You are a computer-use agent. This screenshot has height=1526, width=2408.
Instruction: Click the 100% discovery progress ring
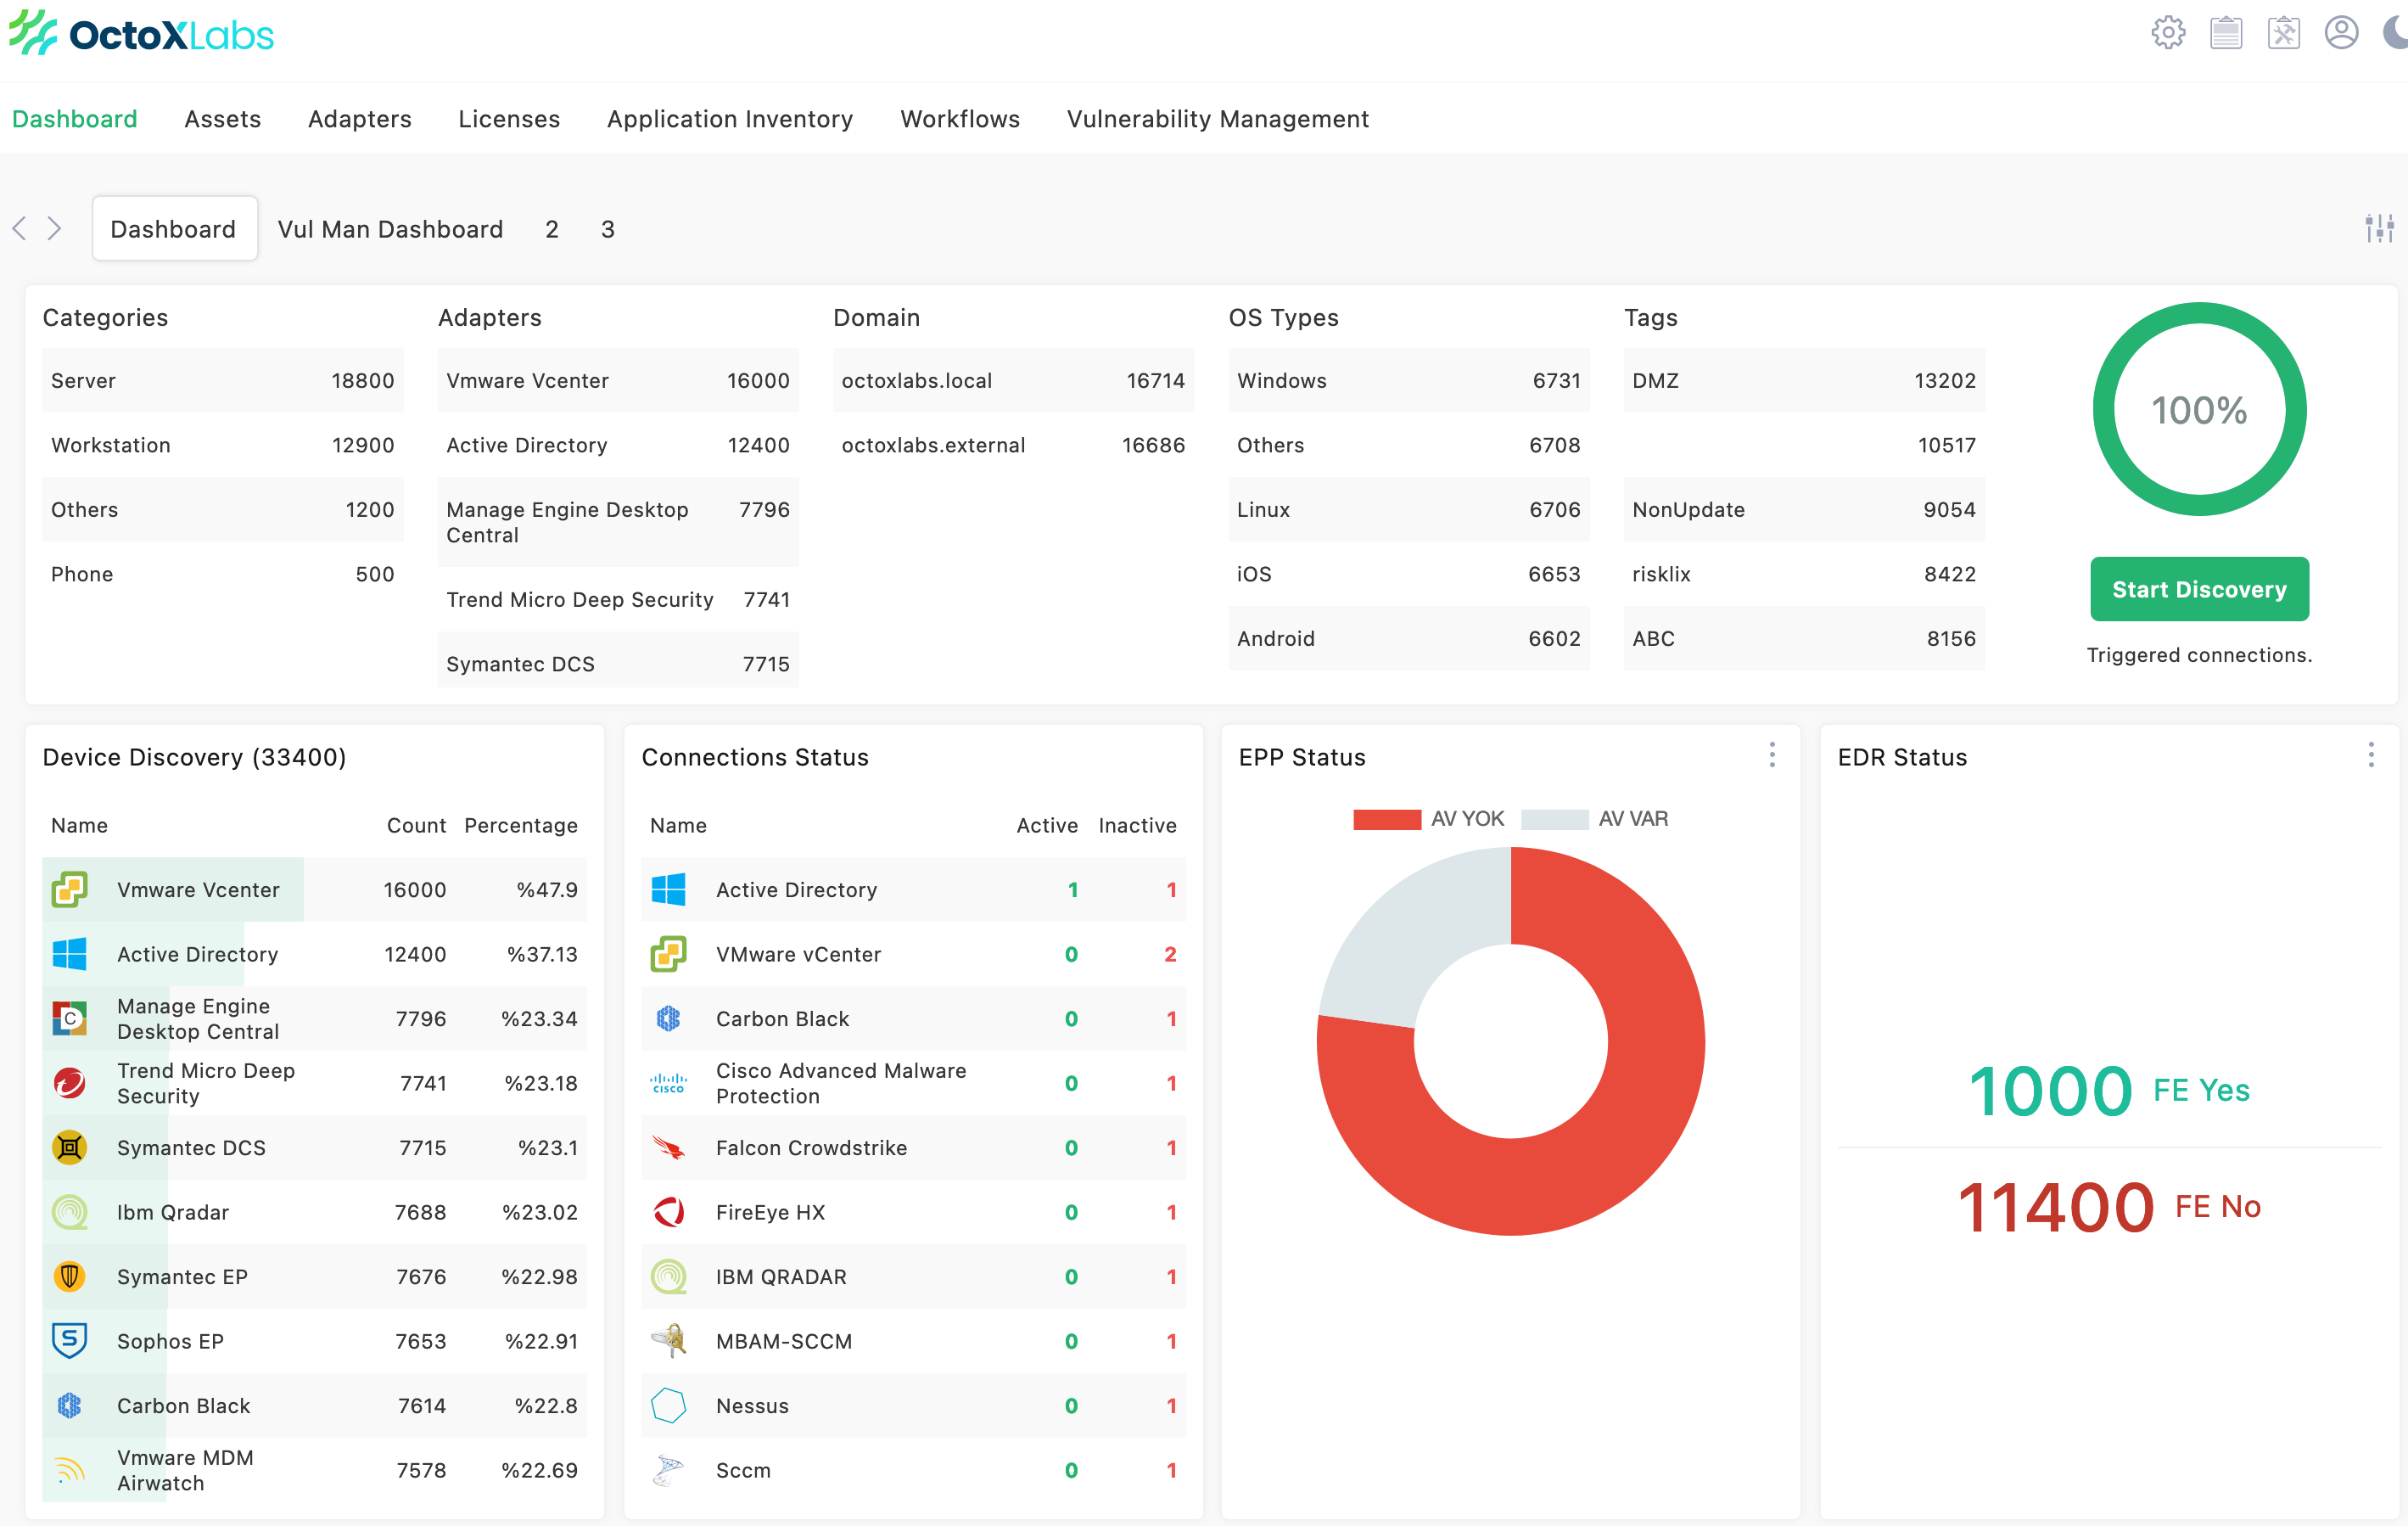pos(2199,409)
